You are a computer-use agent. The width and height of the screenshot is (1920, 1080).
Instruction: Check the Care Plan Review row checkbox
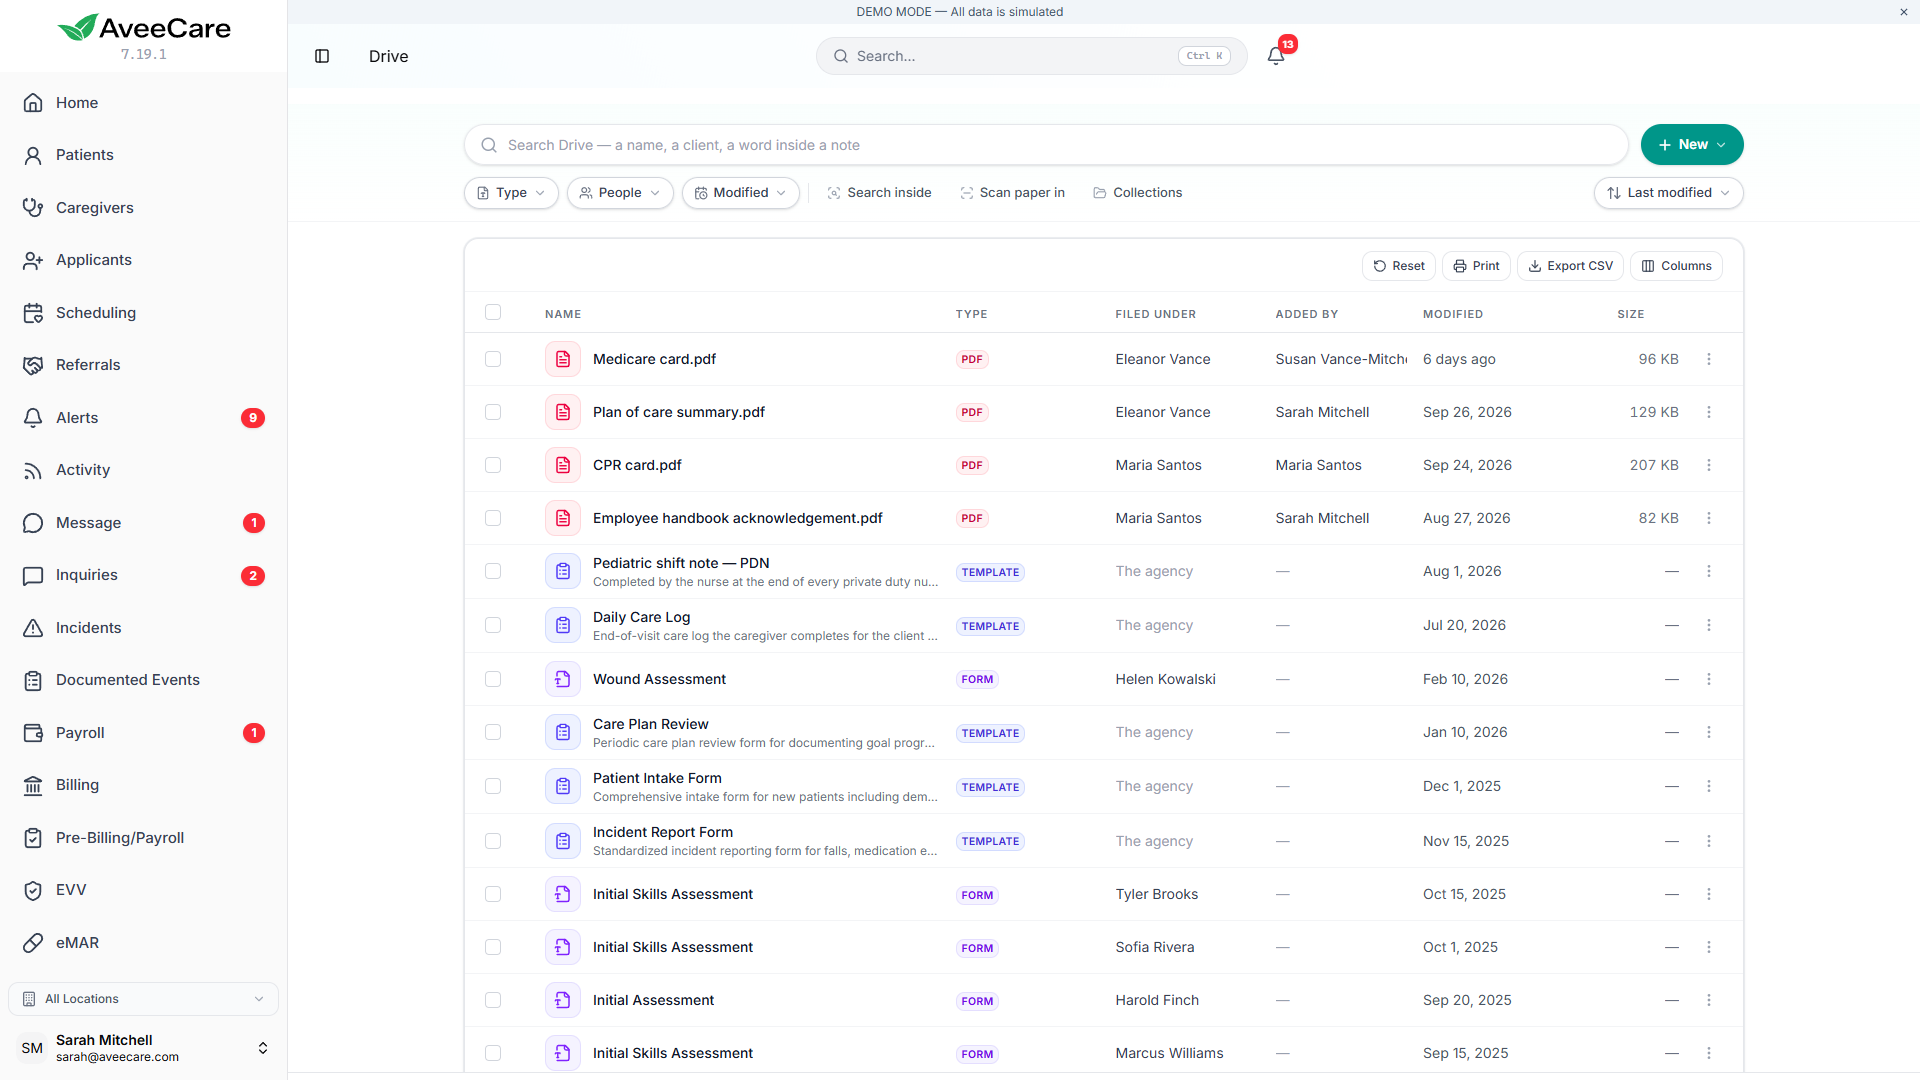(x=493, y=732)
